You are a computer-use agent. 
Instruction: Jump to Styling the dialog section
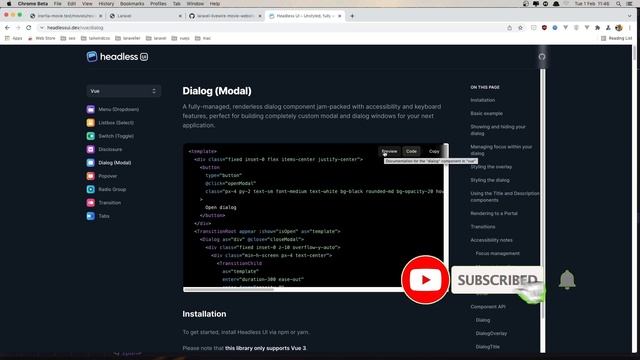490,180
